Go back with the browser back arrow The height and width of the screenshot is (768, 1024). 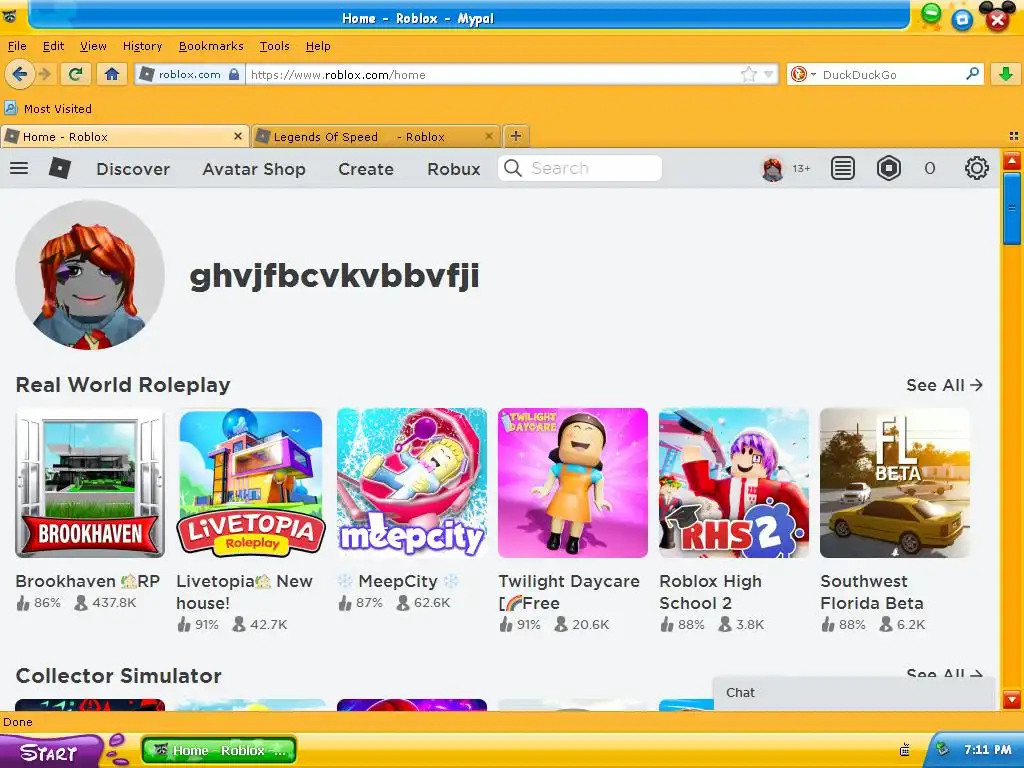(20, 74)
